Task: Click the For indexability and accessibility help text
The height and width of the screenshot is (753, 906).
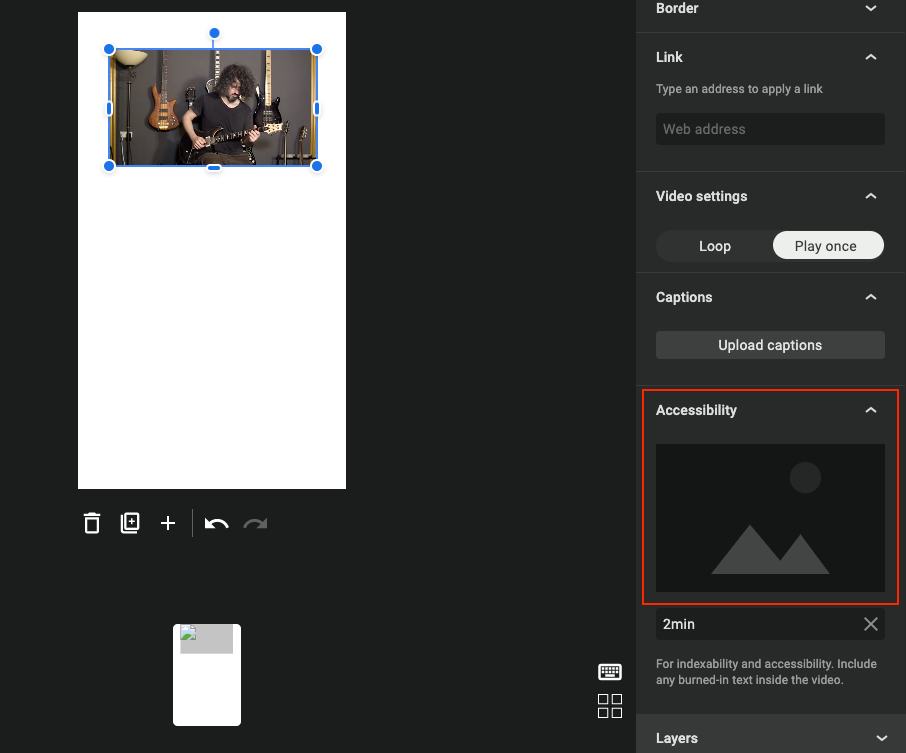Action: pyautogui.click(x=766, y=672)
